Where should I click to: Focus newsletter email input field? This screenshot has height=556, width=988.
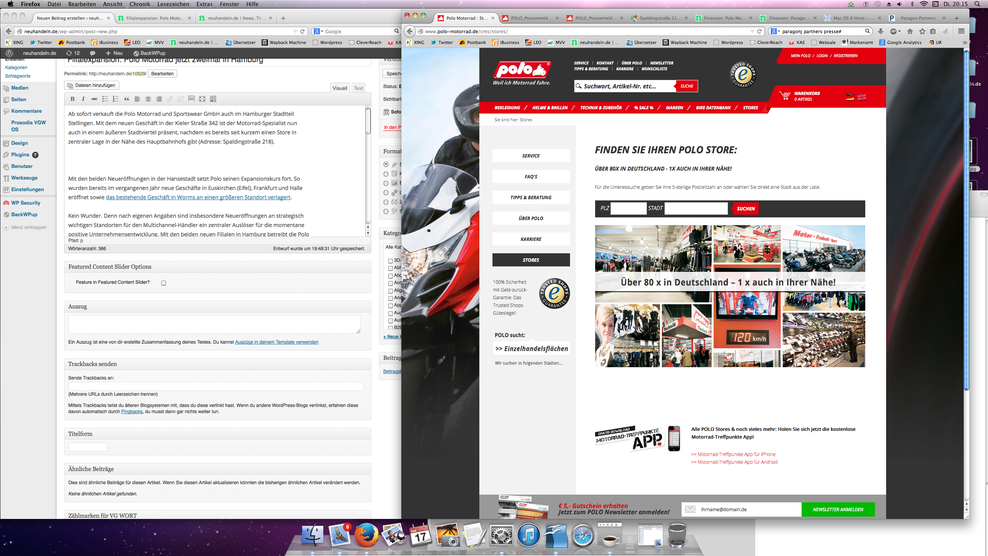click(x=742, y=509)
